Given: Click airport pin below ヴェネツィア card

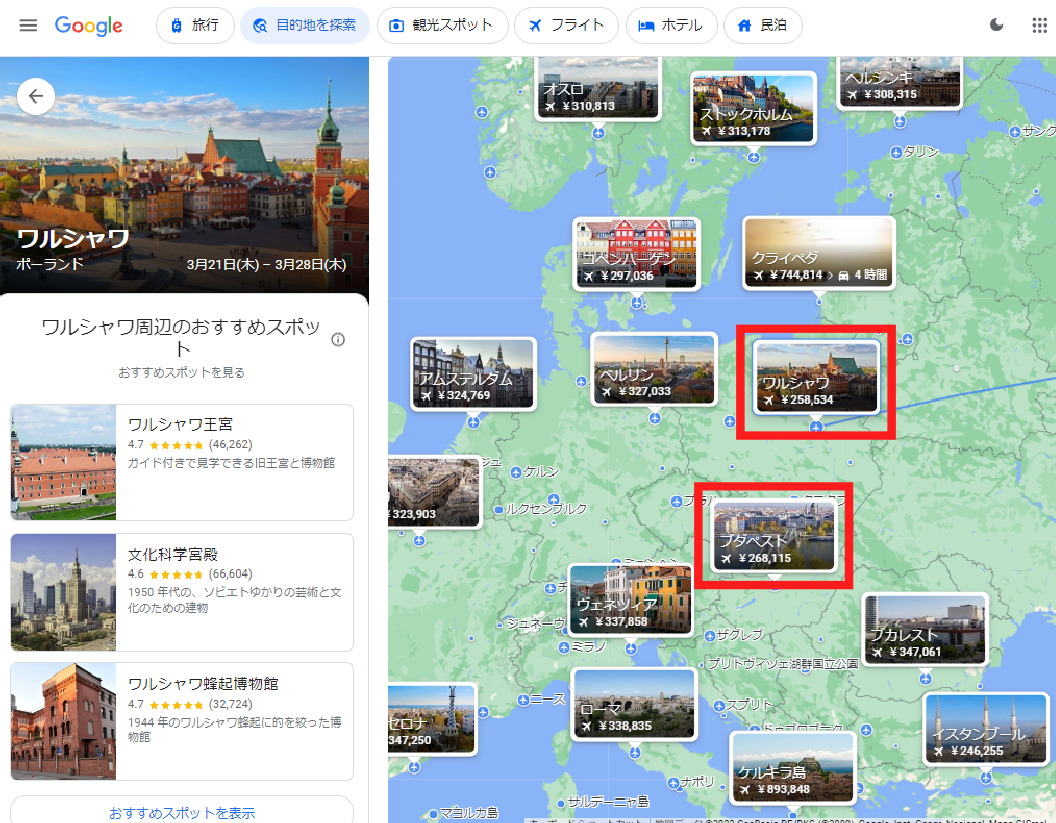Looking at the screenshot, I should click(x=630, y=649).
